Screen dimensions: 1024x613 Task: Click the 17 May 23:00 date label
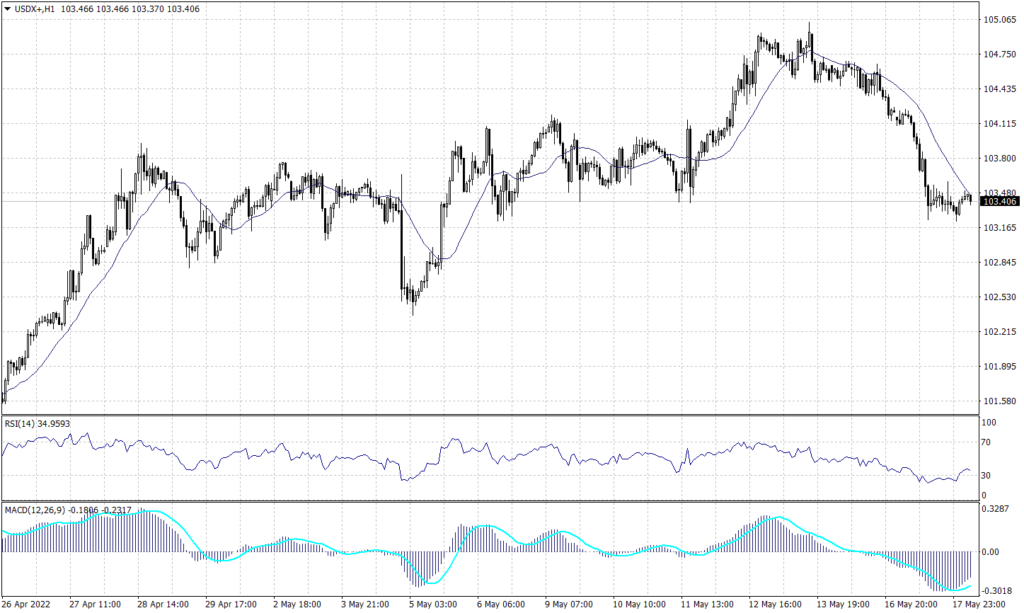pyautogui.click(x=978, y=605)
